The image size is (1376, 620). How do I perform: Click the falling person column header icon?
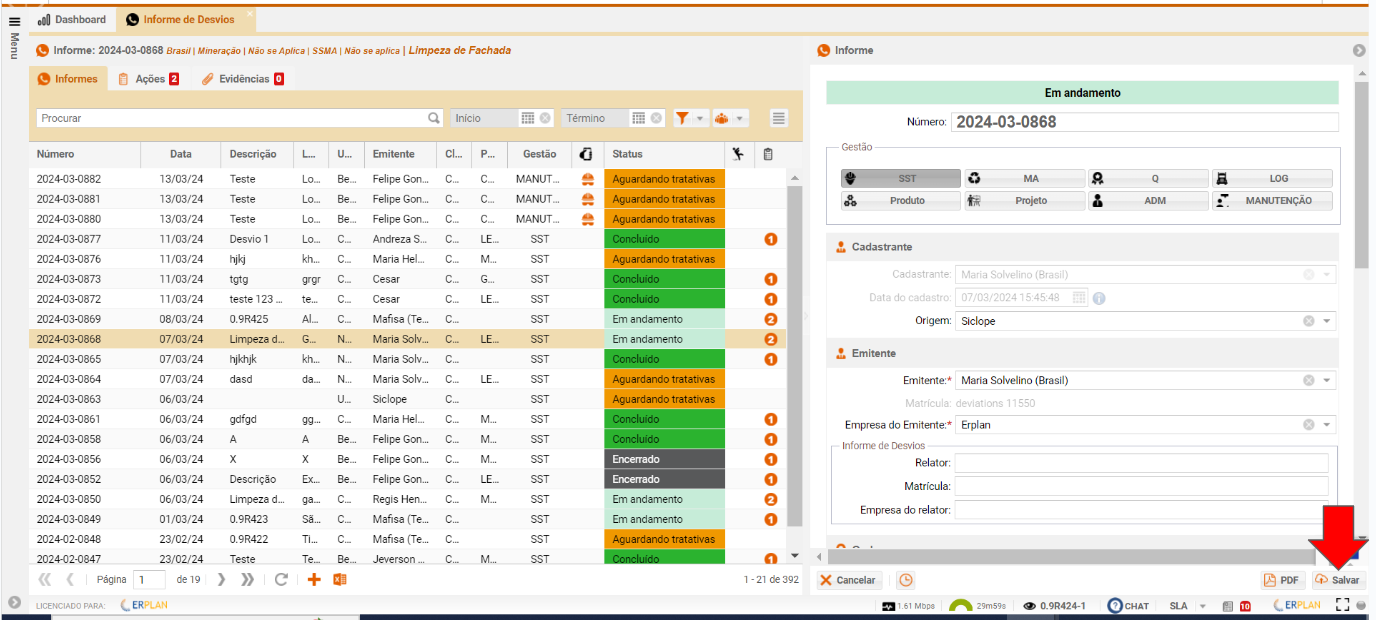tap(738, 154)
